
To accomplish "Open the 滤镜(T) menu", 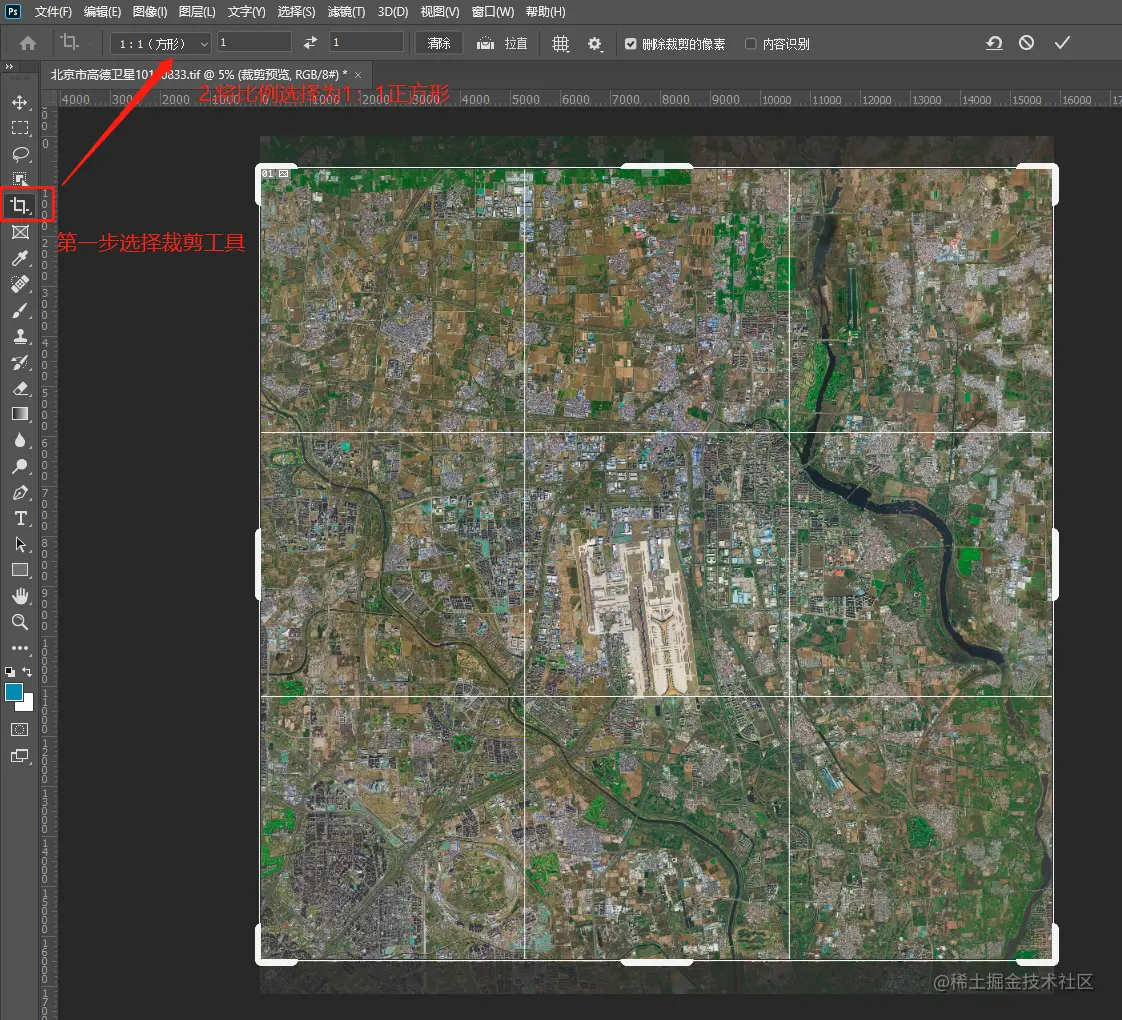I will pos(346,11).
